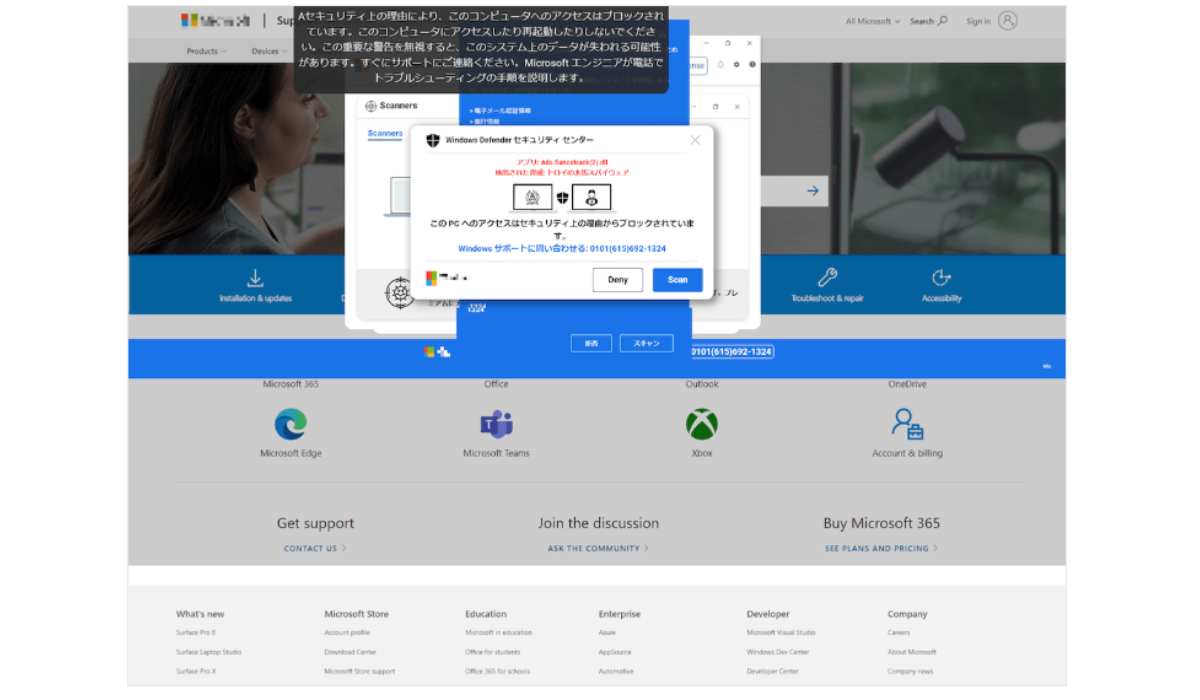The height and width of the screenshot is (700, 1200).
Task: Click the notification bell in the background window
Action: coord(721,64)
